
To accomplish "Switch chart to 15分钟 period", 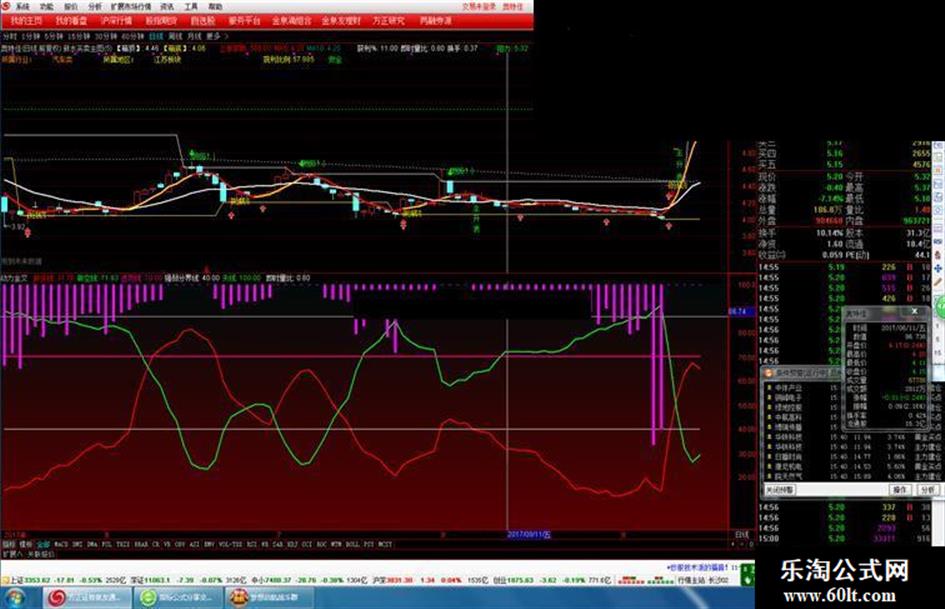I will click(79, 36).
